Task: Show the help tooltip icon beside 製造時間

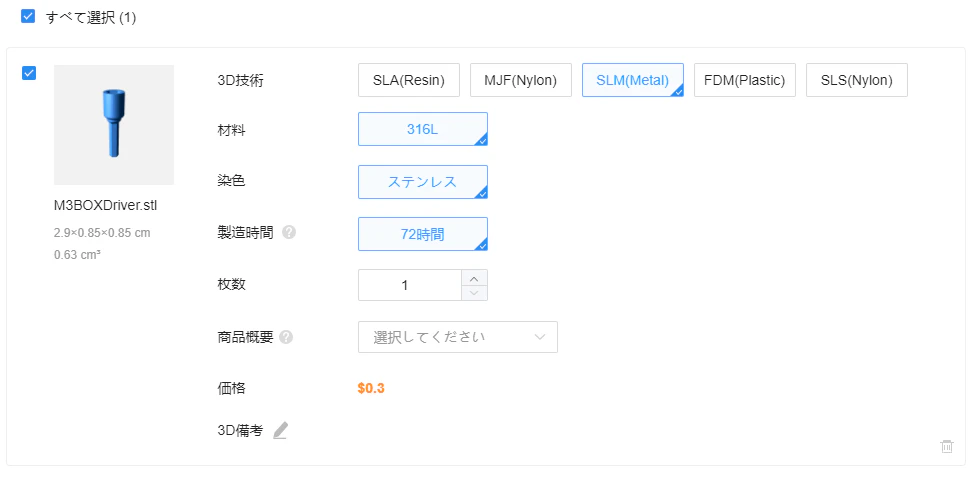Action: (289, 233)
